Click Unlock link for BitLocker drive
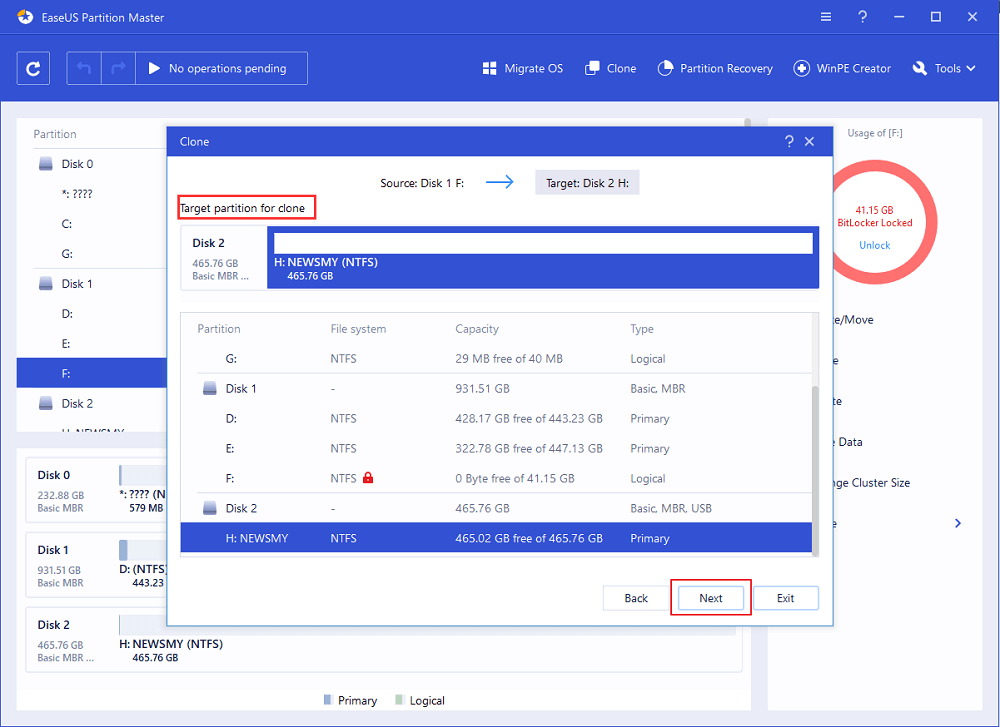Viewport: 1000px width, 727px height. (874, 246)
